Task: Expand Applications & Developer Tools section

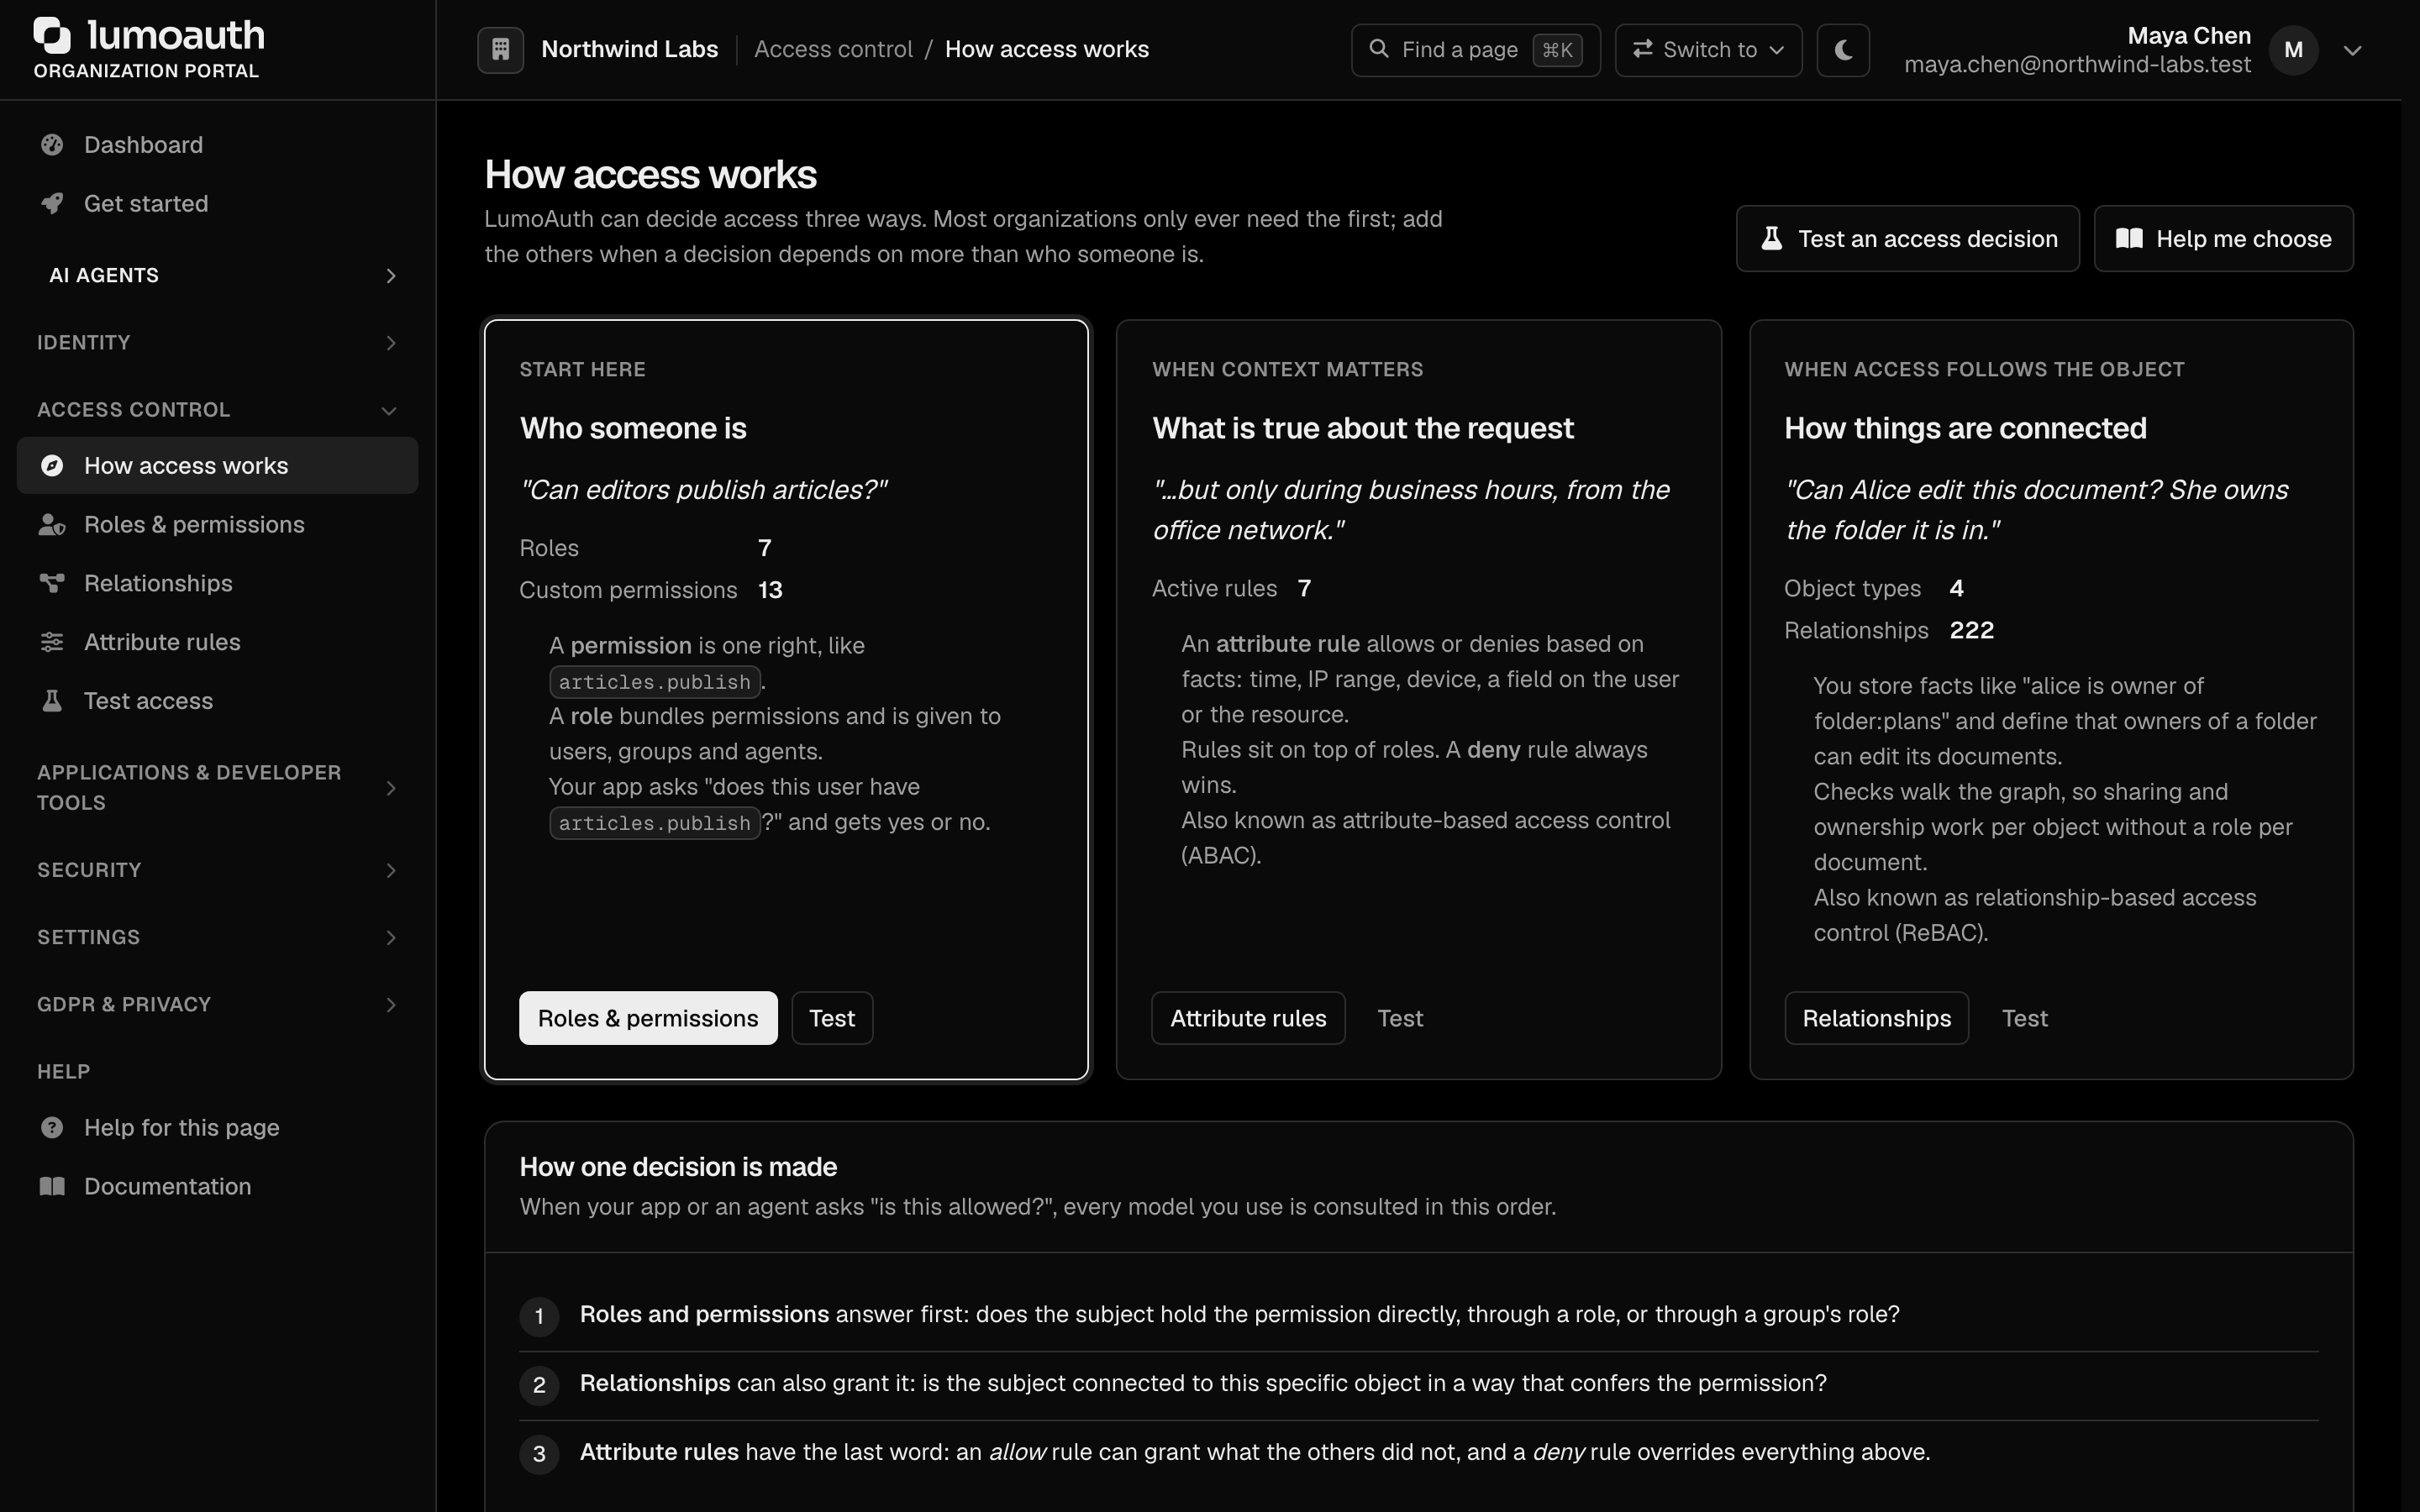Action: tap(217, 788)
